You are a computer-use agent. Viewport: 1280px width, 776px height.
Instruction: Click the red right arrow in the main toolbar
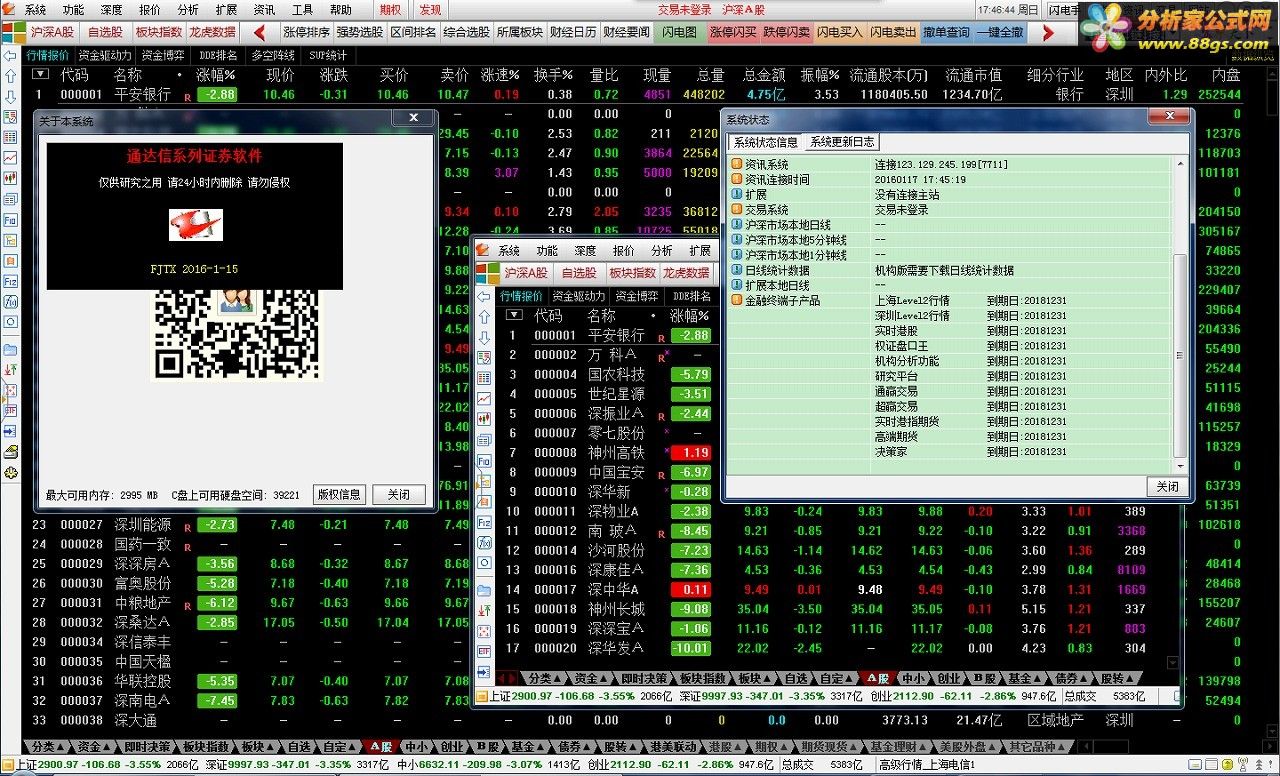(1048, 32)
